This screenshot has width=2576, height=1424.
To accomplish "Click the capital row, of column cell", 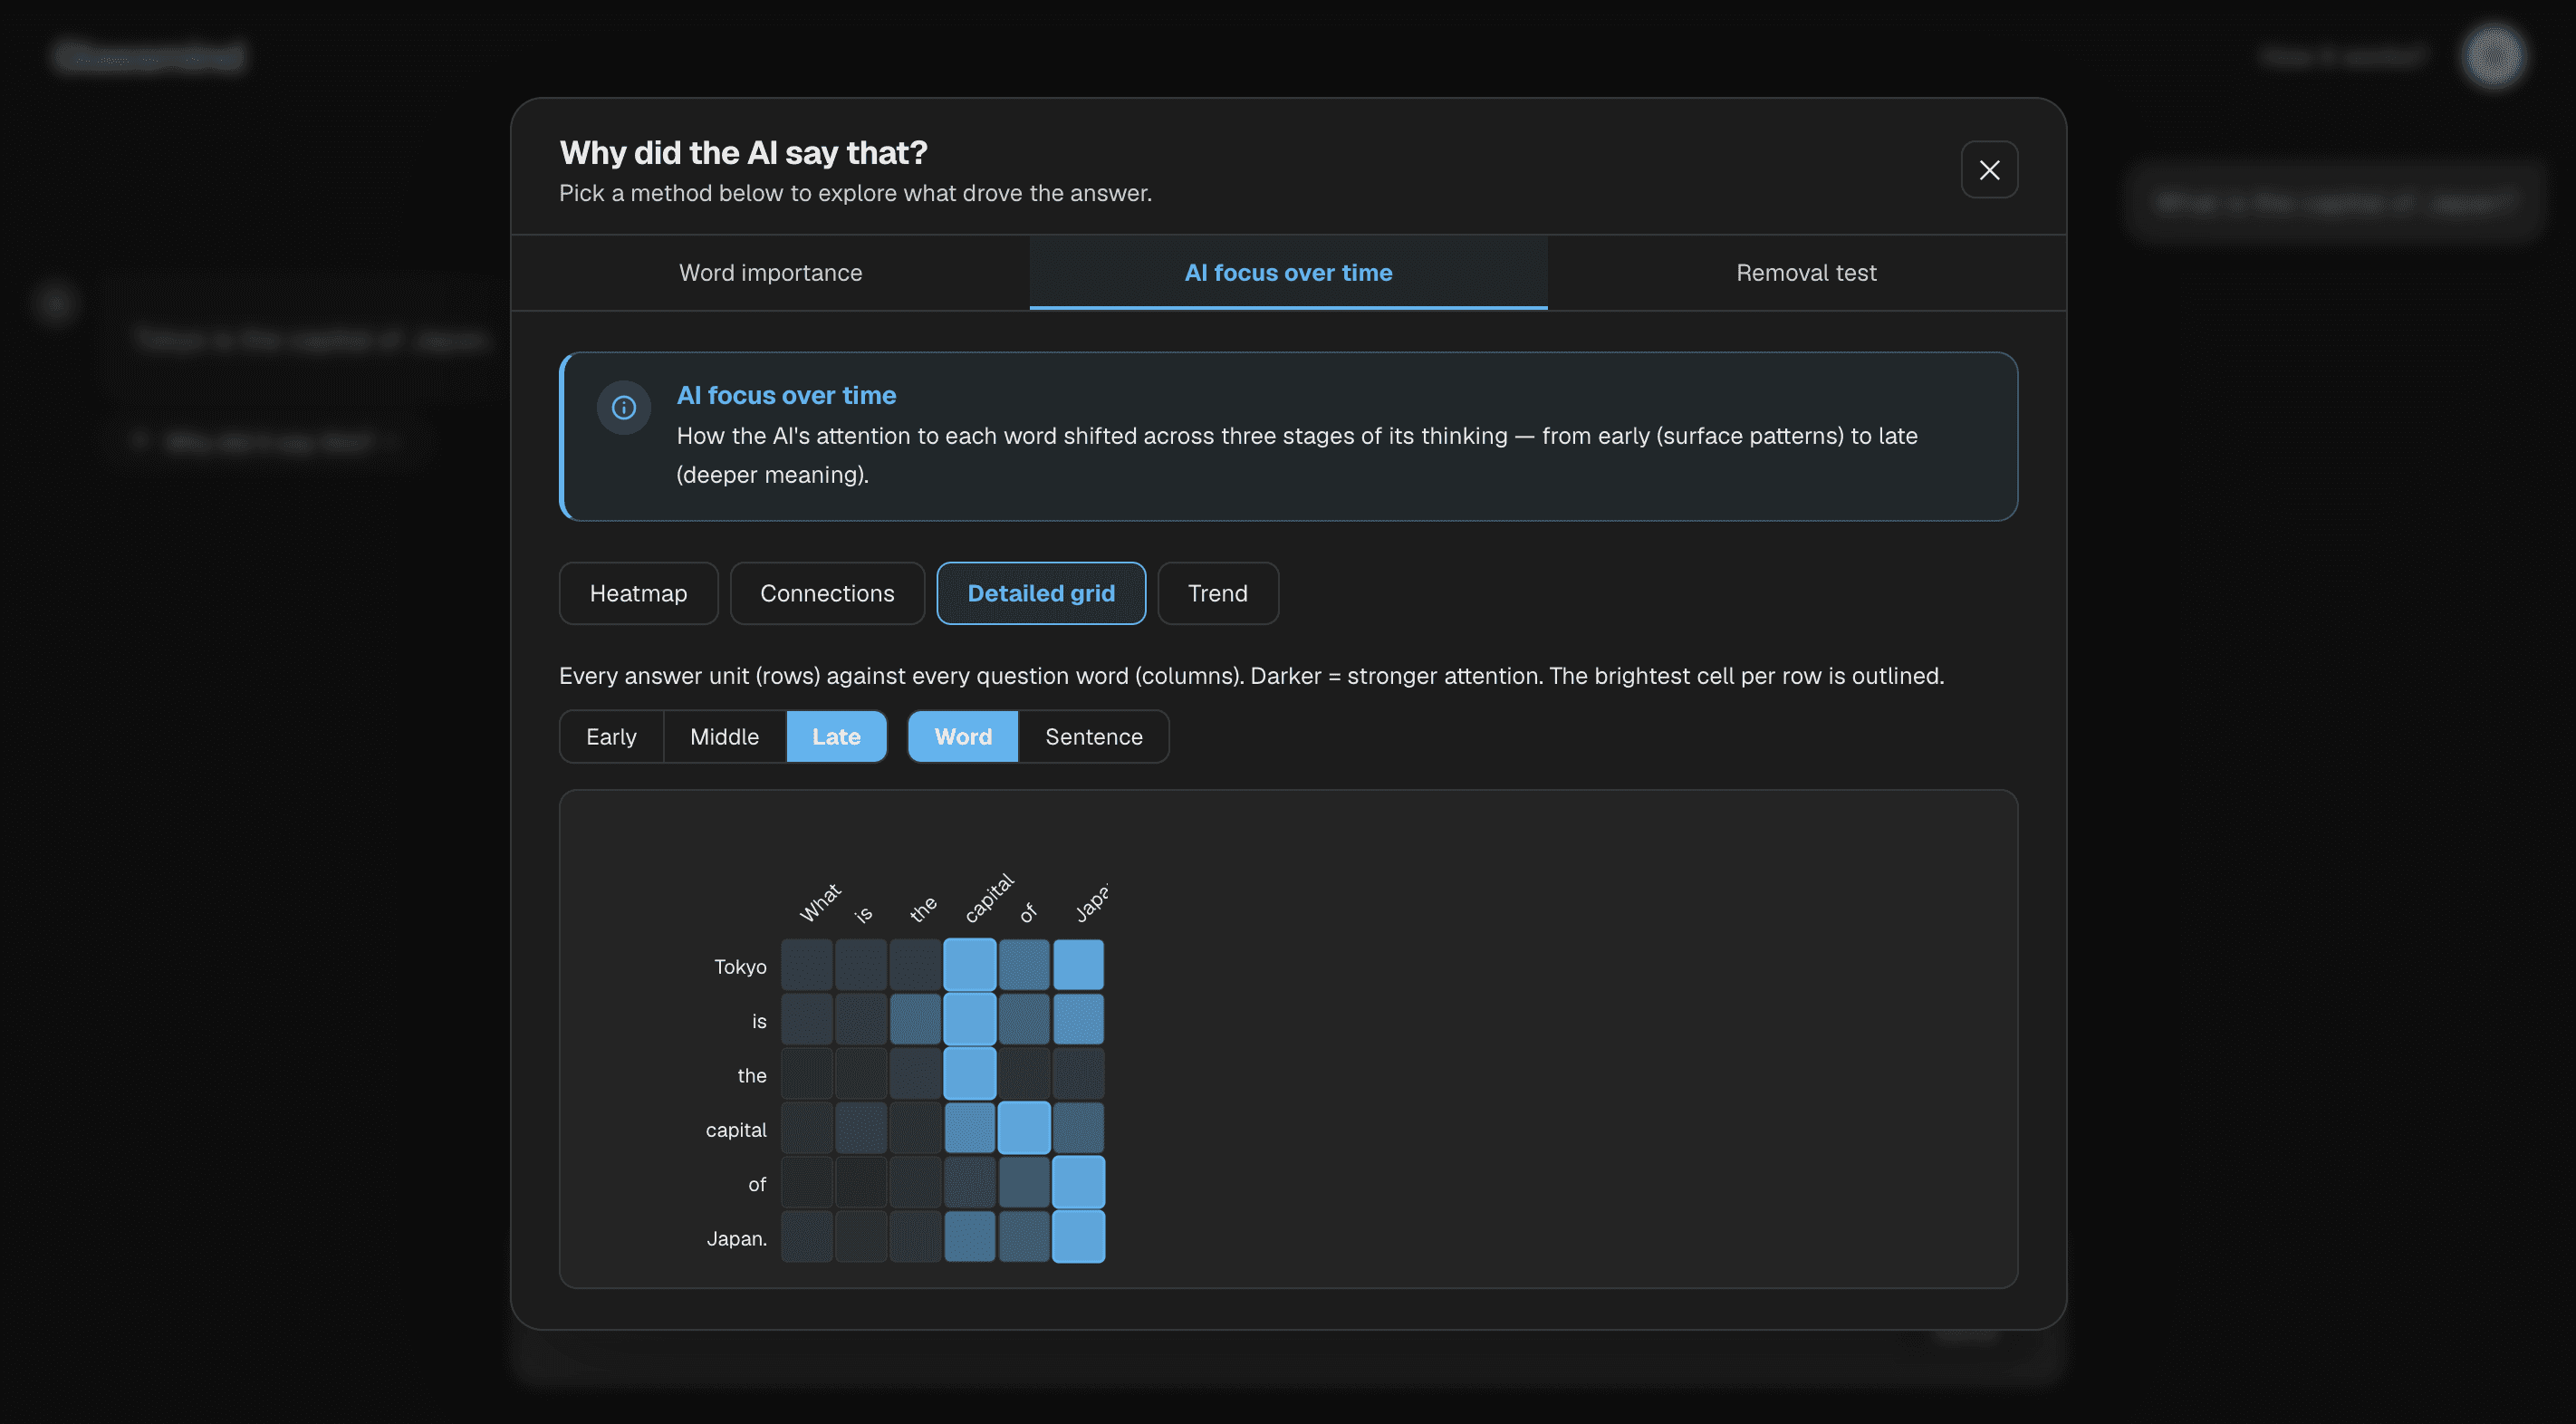I will [1024, 1128].
